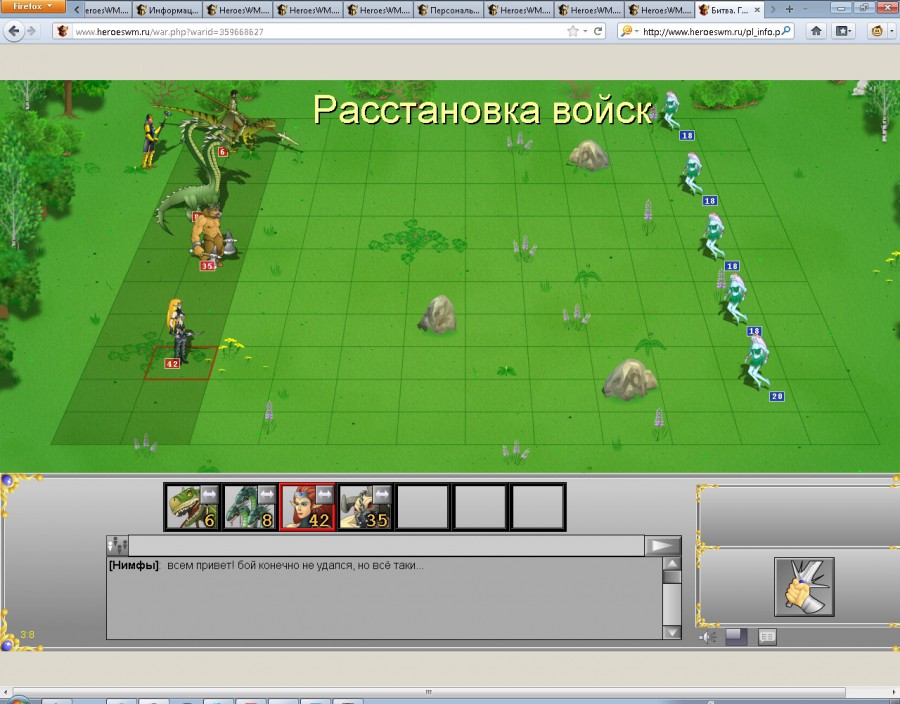Click the site favicon in address bar
Viewport: 900px width, 704px height.
click(63, 32)
